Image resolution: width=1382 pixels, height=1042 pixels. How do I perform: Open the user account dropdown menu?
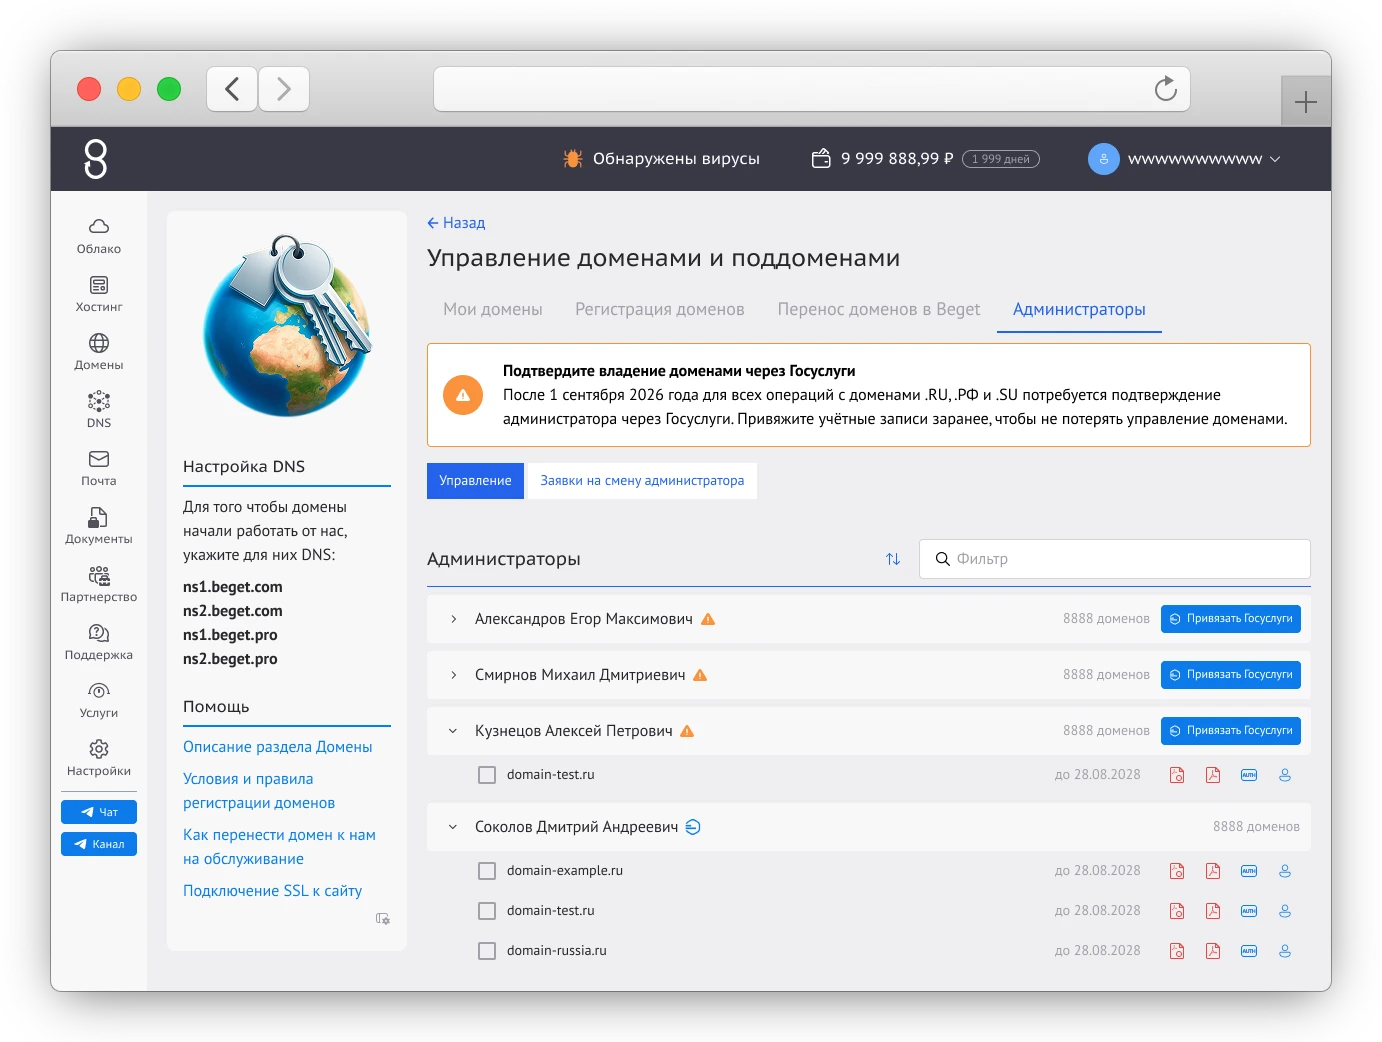click(1184, 159)
